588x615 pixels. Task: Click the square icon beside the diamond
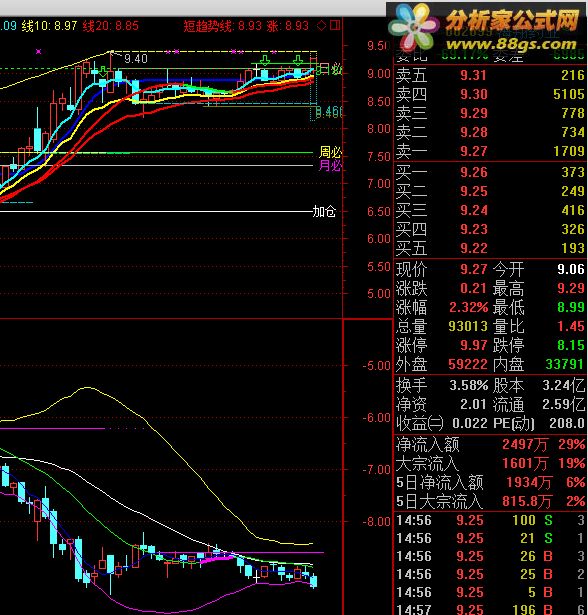335,25
